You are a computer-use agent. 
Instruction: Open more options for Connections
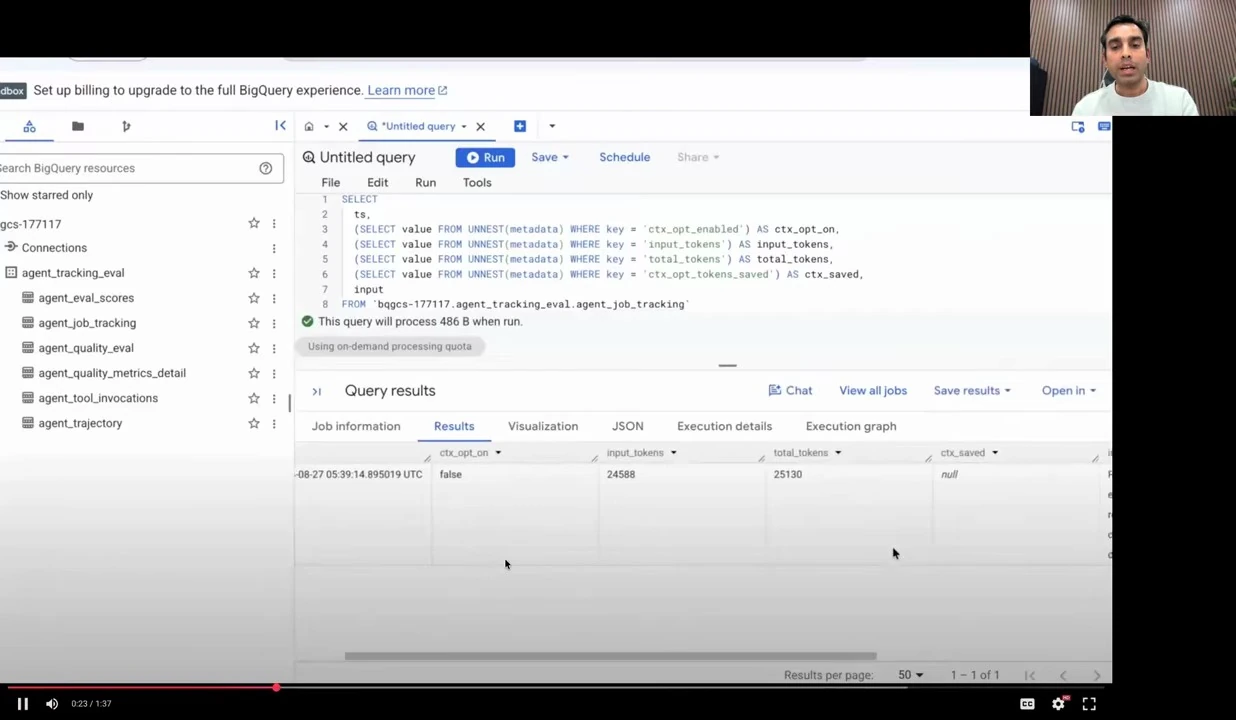click(x=274, y=248)
